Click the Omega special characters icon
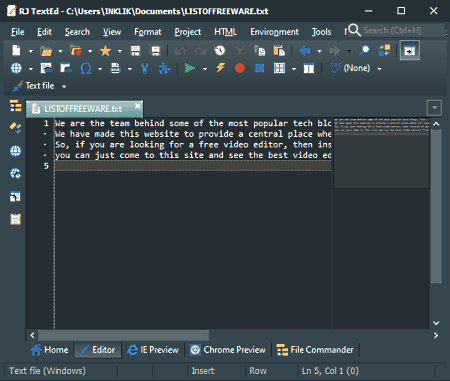450x381 pixels. click(x=86, y=68)
